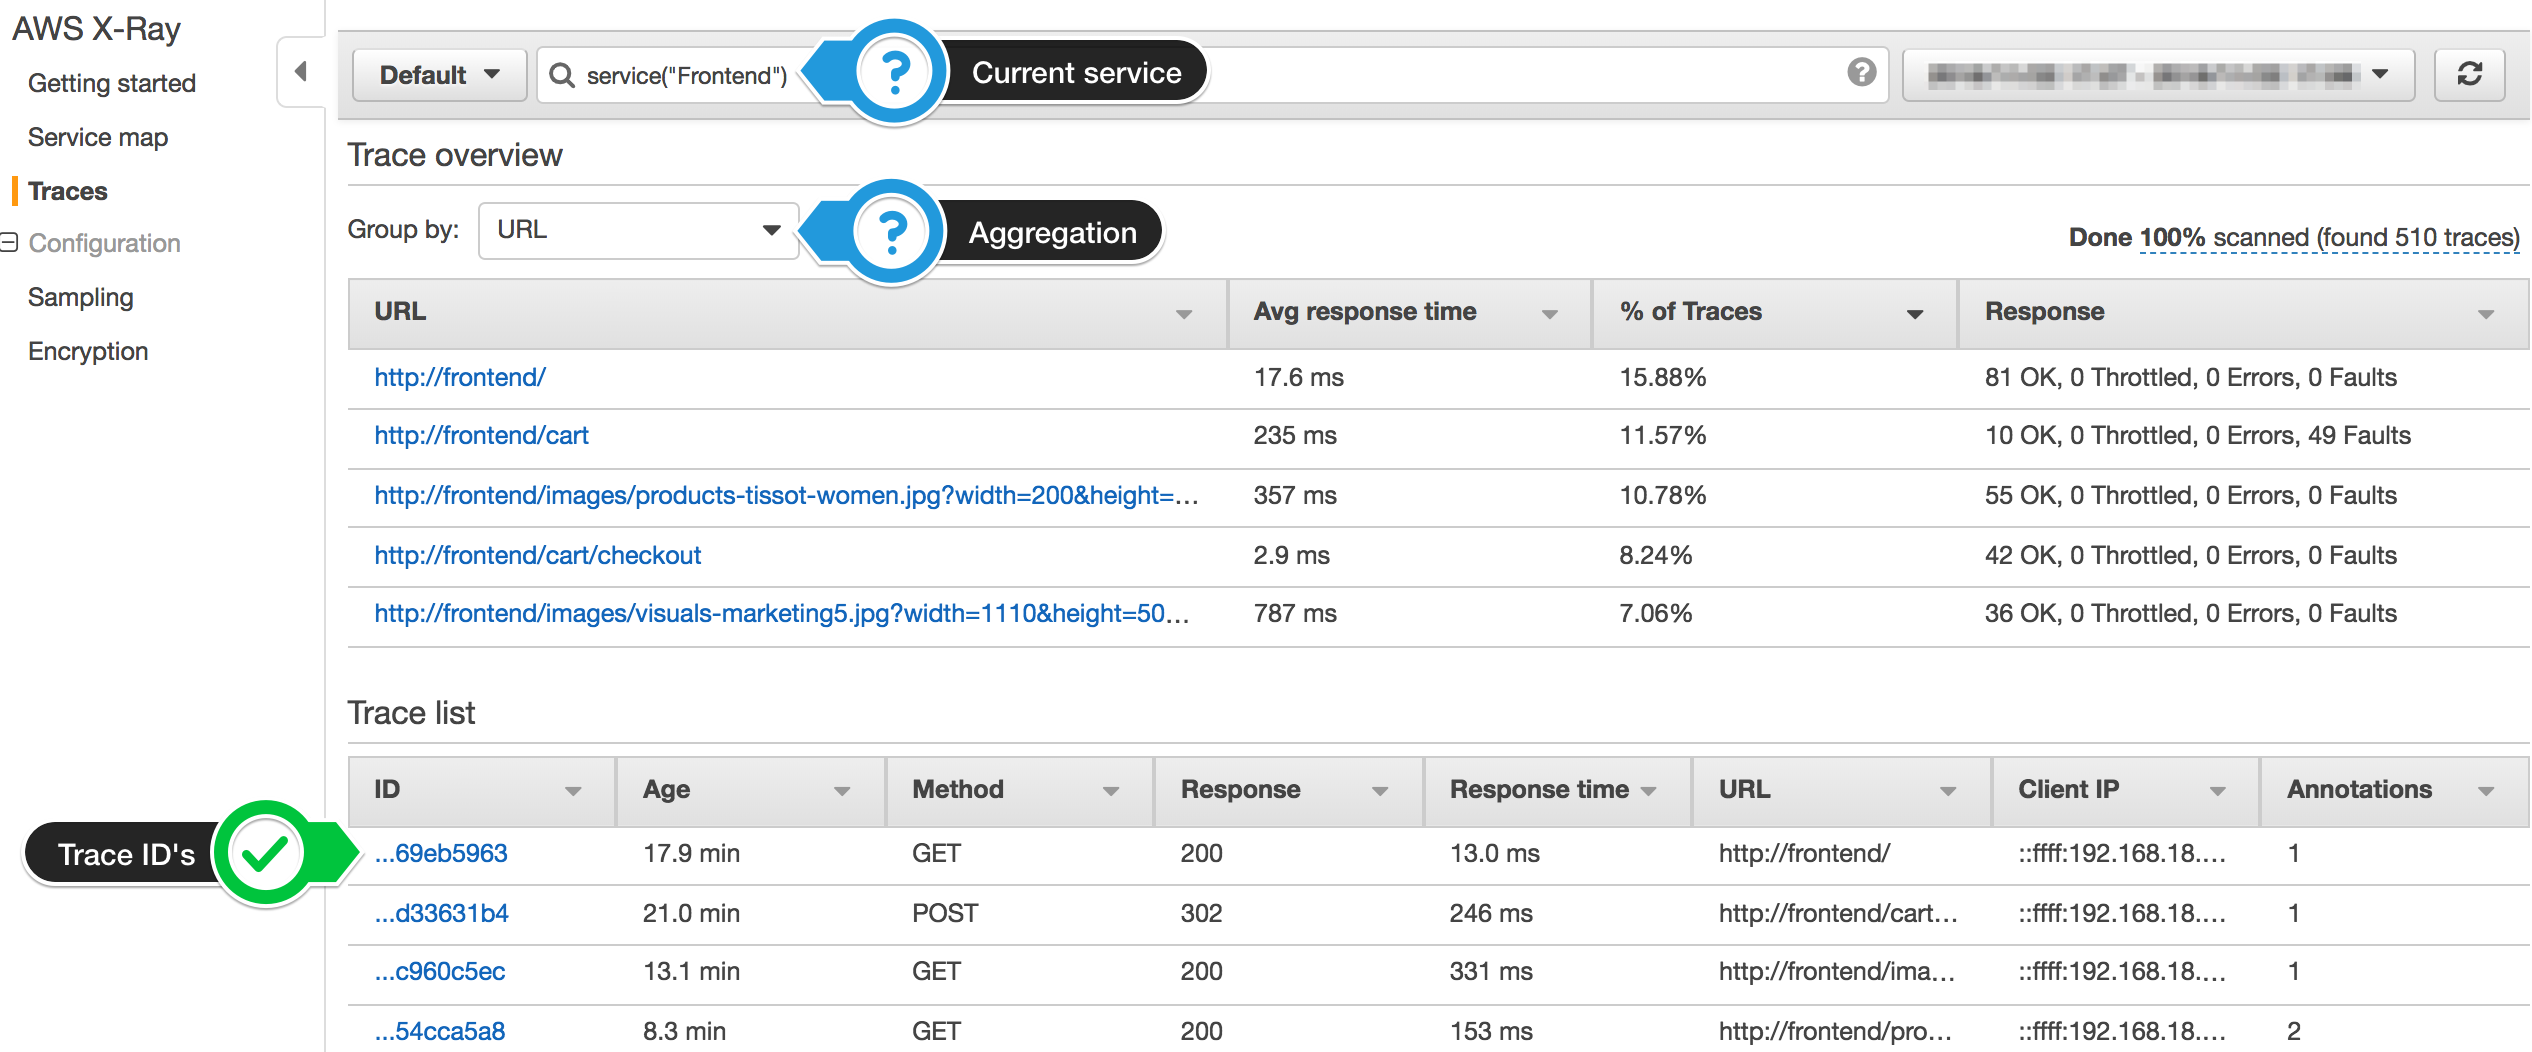Click the 246 ms response time cell
Viewport: 2532px width, 1052px height.
tap(1491, 913)
